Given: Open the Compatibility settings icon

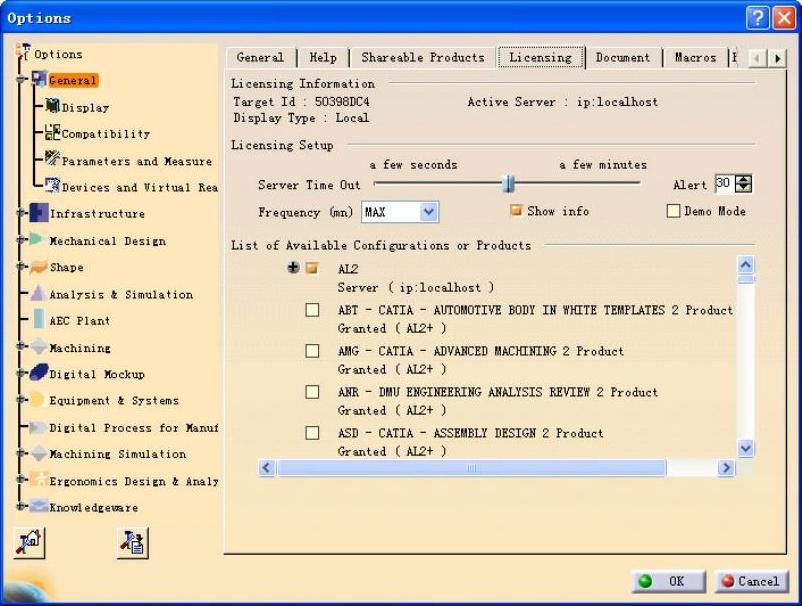Looking at the screenshot, I should pos(52,132).
